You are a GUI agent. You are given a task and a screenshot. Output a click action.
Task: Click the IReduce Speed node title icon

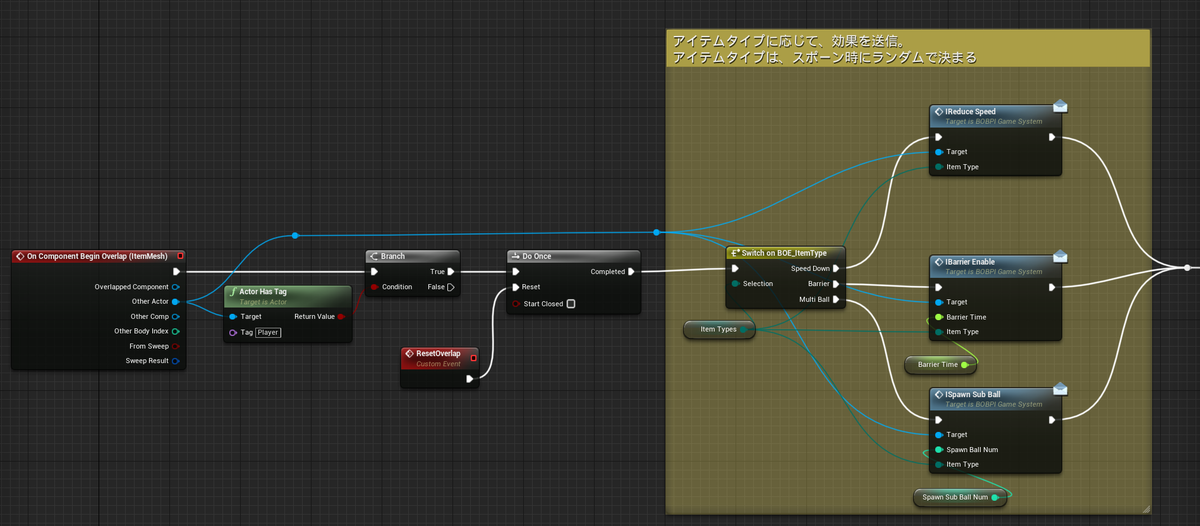tap(938, 112)
